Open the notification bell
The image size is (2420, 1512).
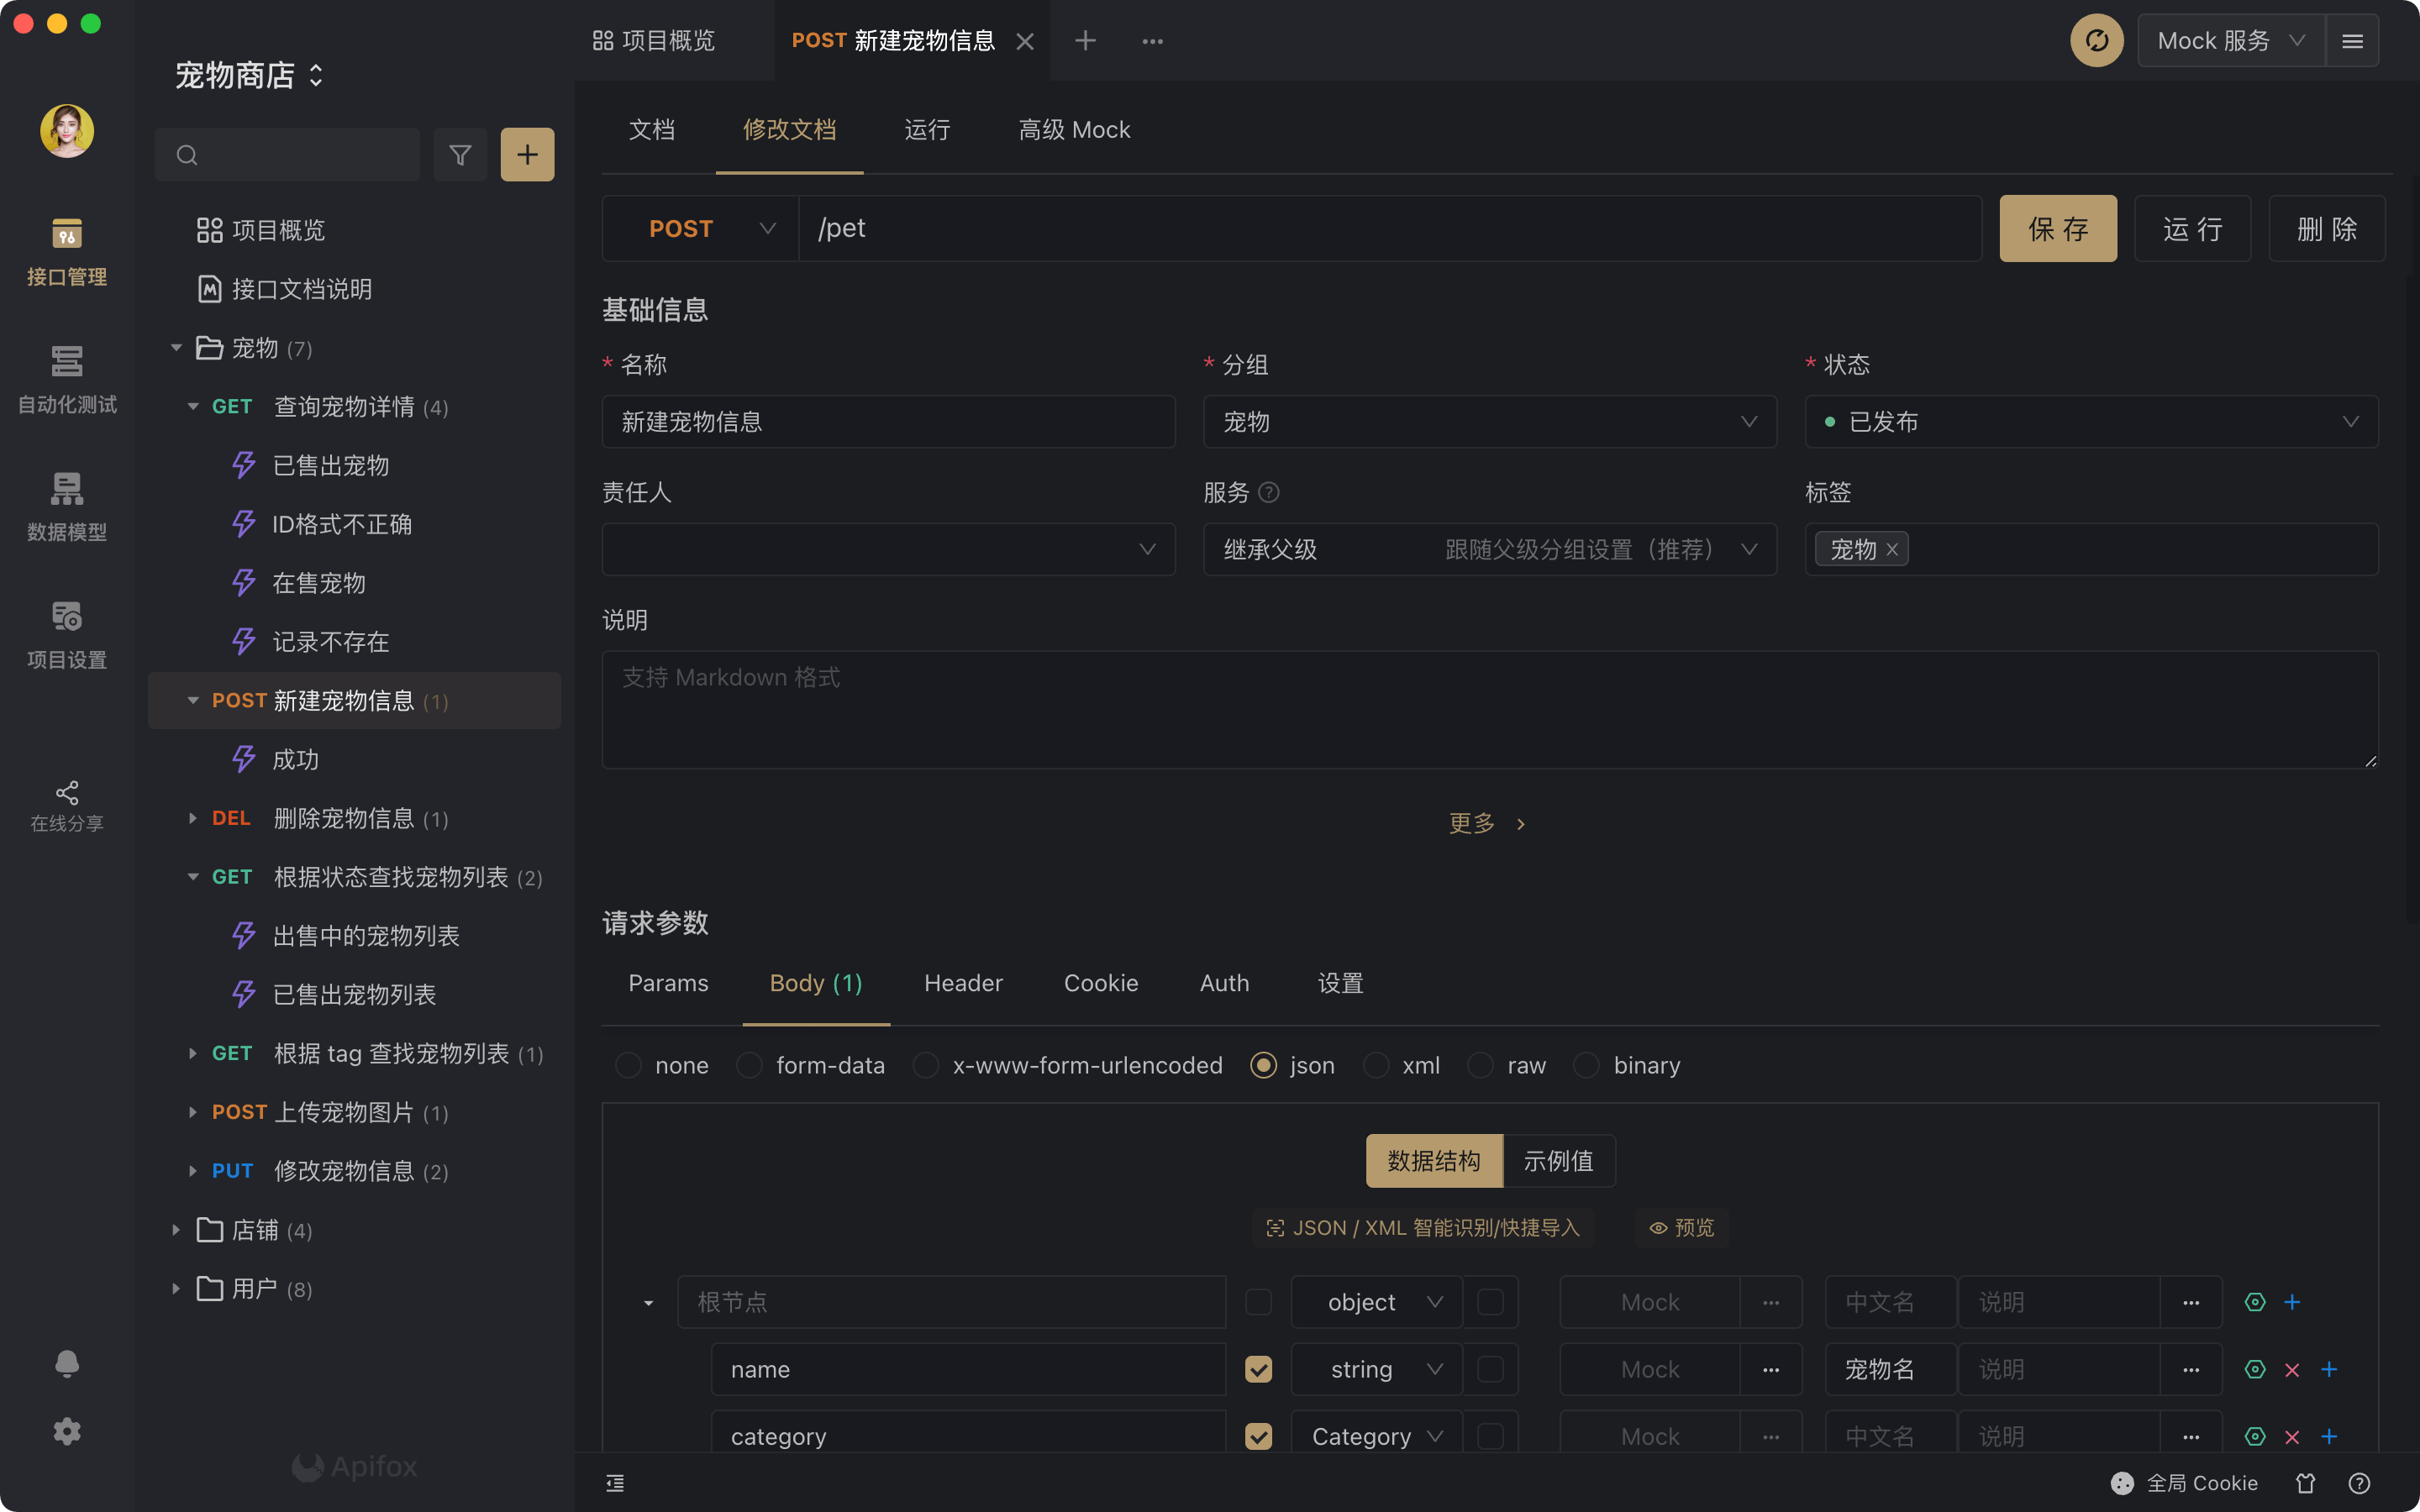point(66,1363)
